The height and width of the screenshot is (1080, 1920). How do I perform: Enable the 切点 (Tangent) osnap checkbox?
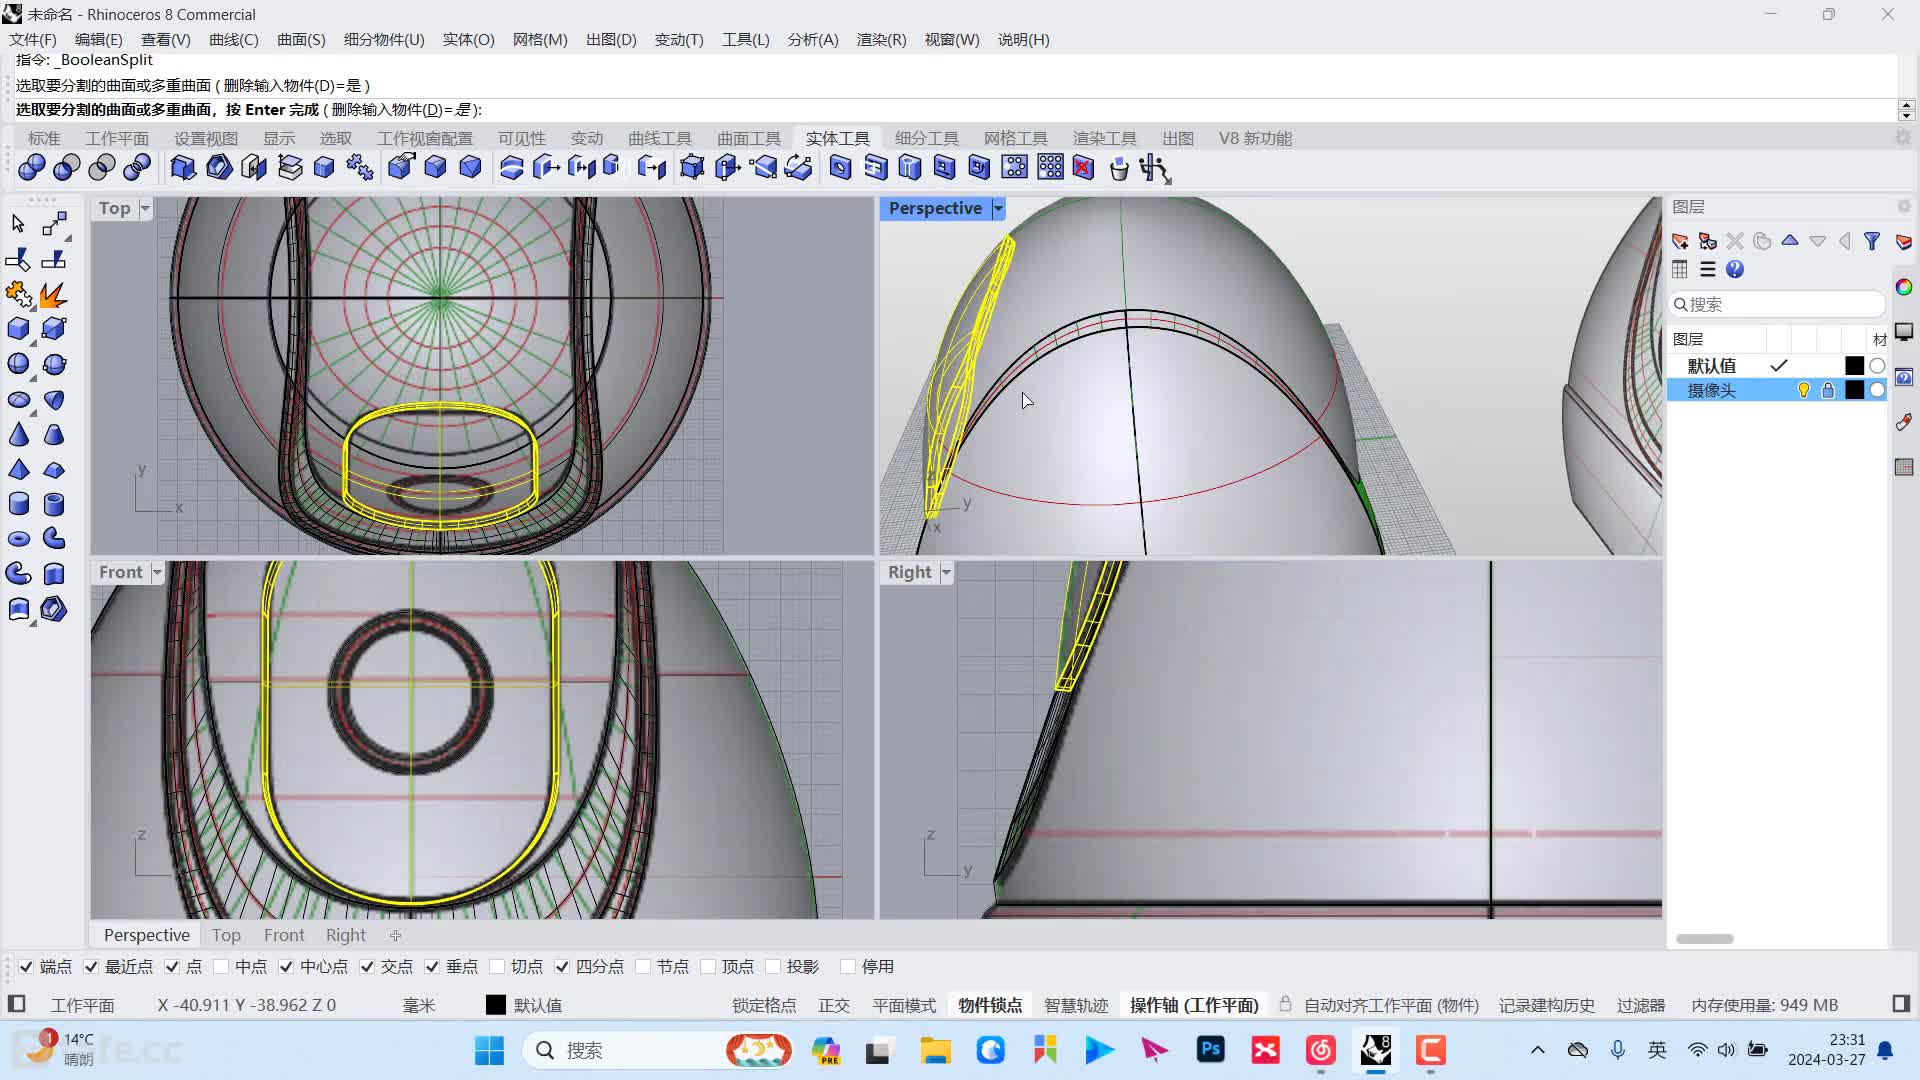pos(497,966)
